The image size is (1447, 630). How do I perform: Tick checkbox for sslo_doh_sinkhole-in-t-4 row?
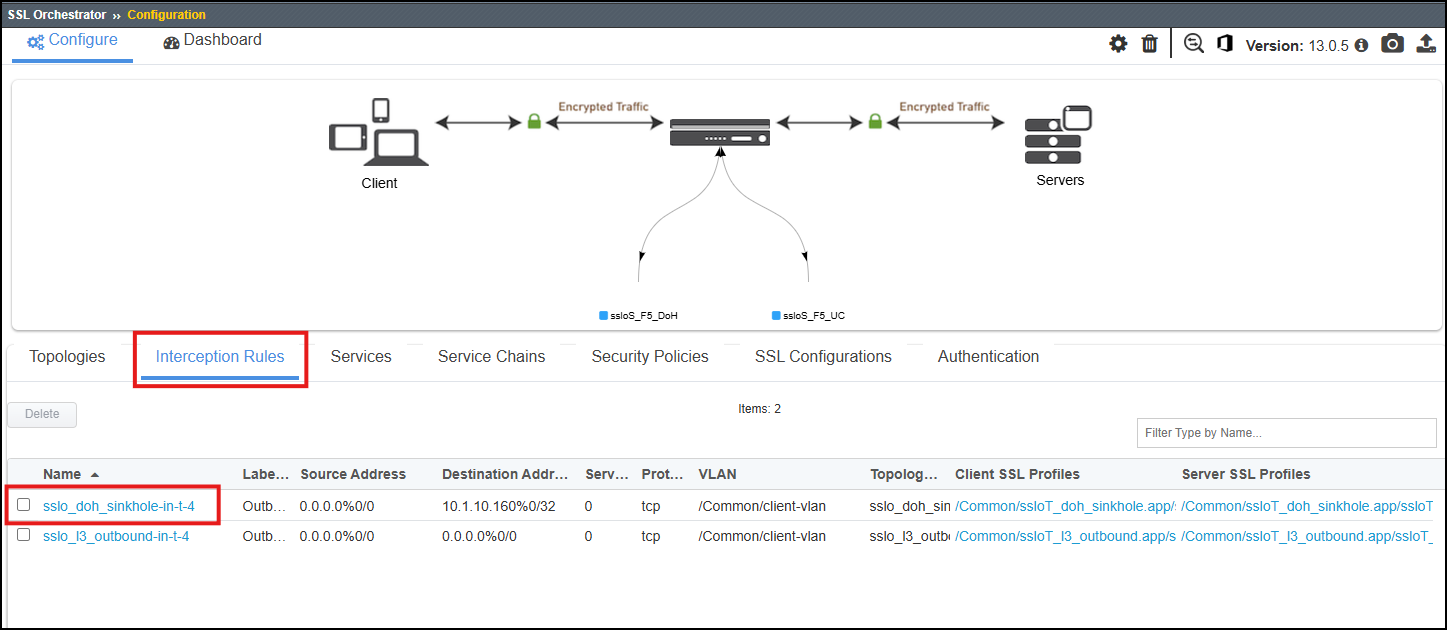24,506
